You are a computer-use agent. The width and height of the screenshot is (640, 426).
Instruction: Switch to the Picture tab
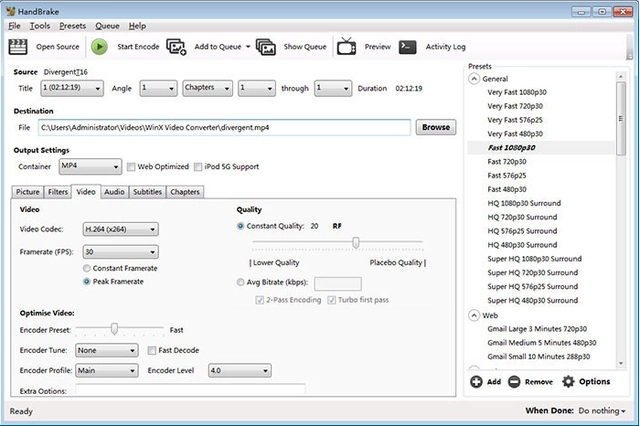click(28, 192)
